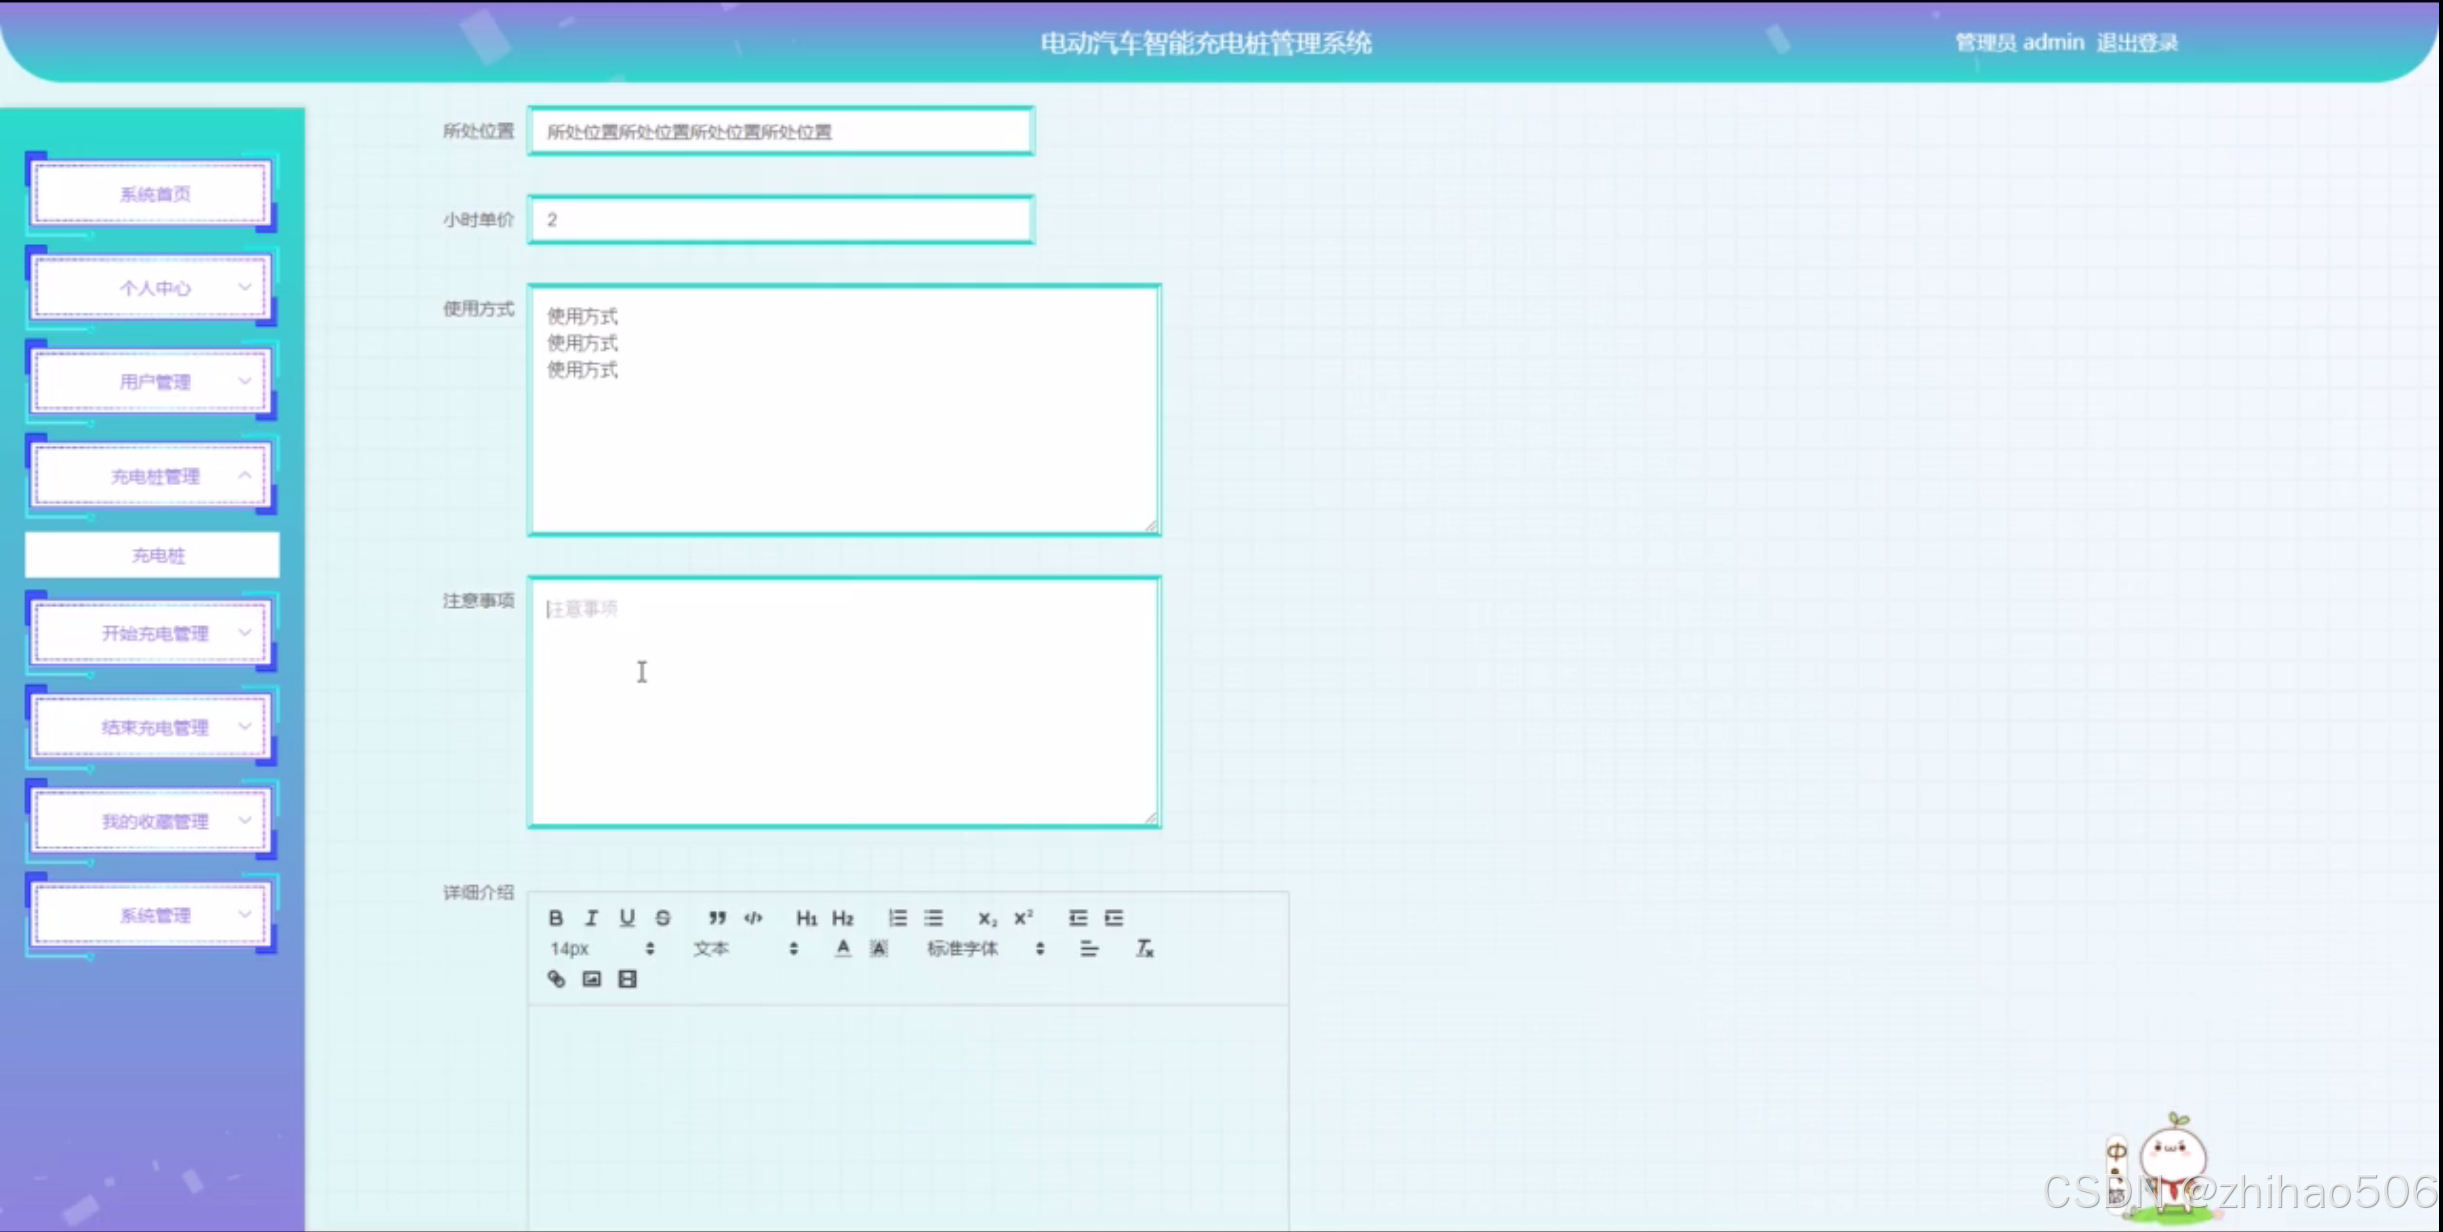Apply superscript formatting
The width and height of the screenshot is (2443, 1232).
point(1023,918)
